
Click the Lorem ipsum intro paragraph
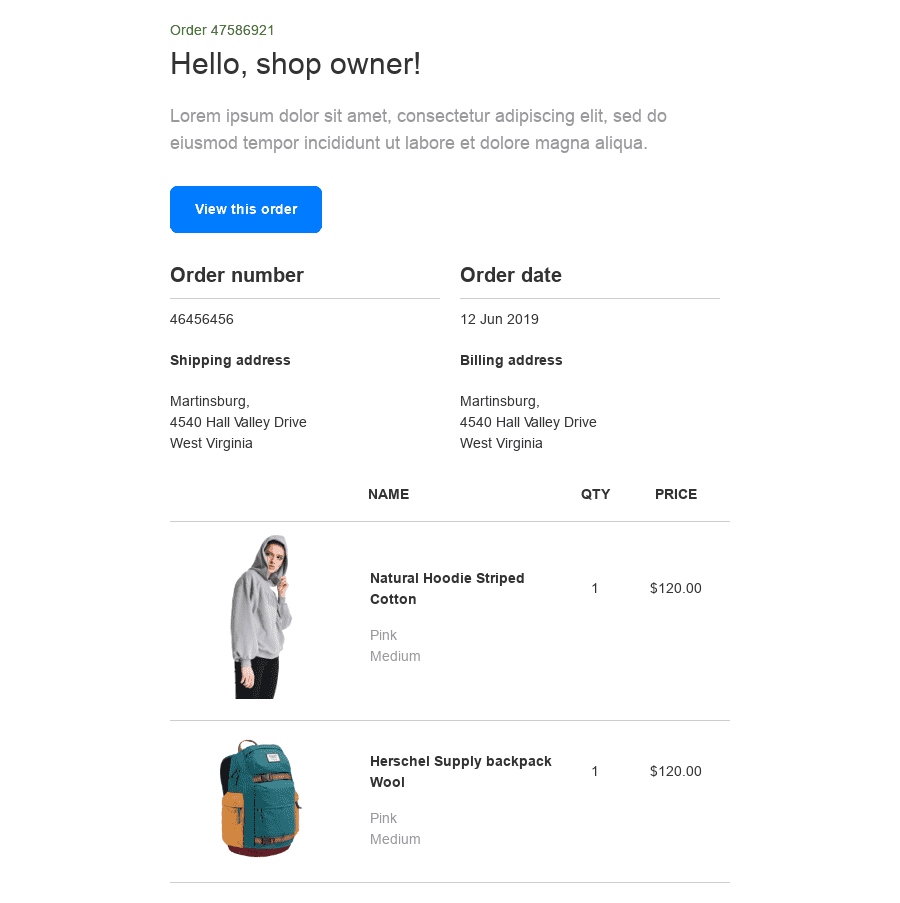pyautogui.click(x=418, y=130)
